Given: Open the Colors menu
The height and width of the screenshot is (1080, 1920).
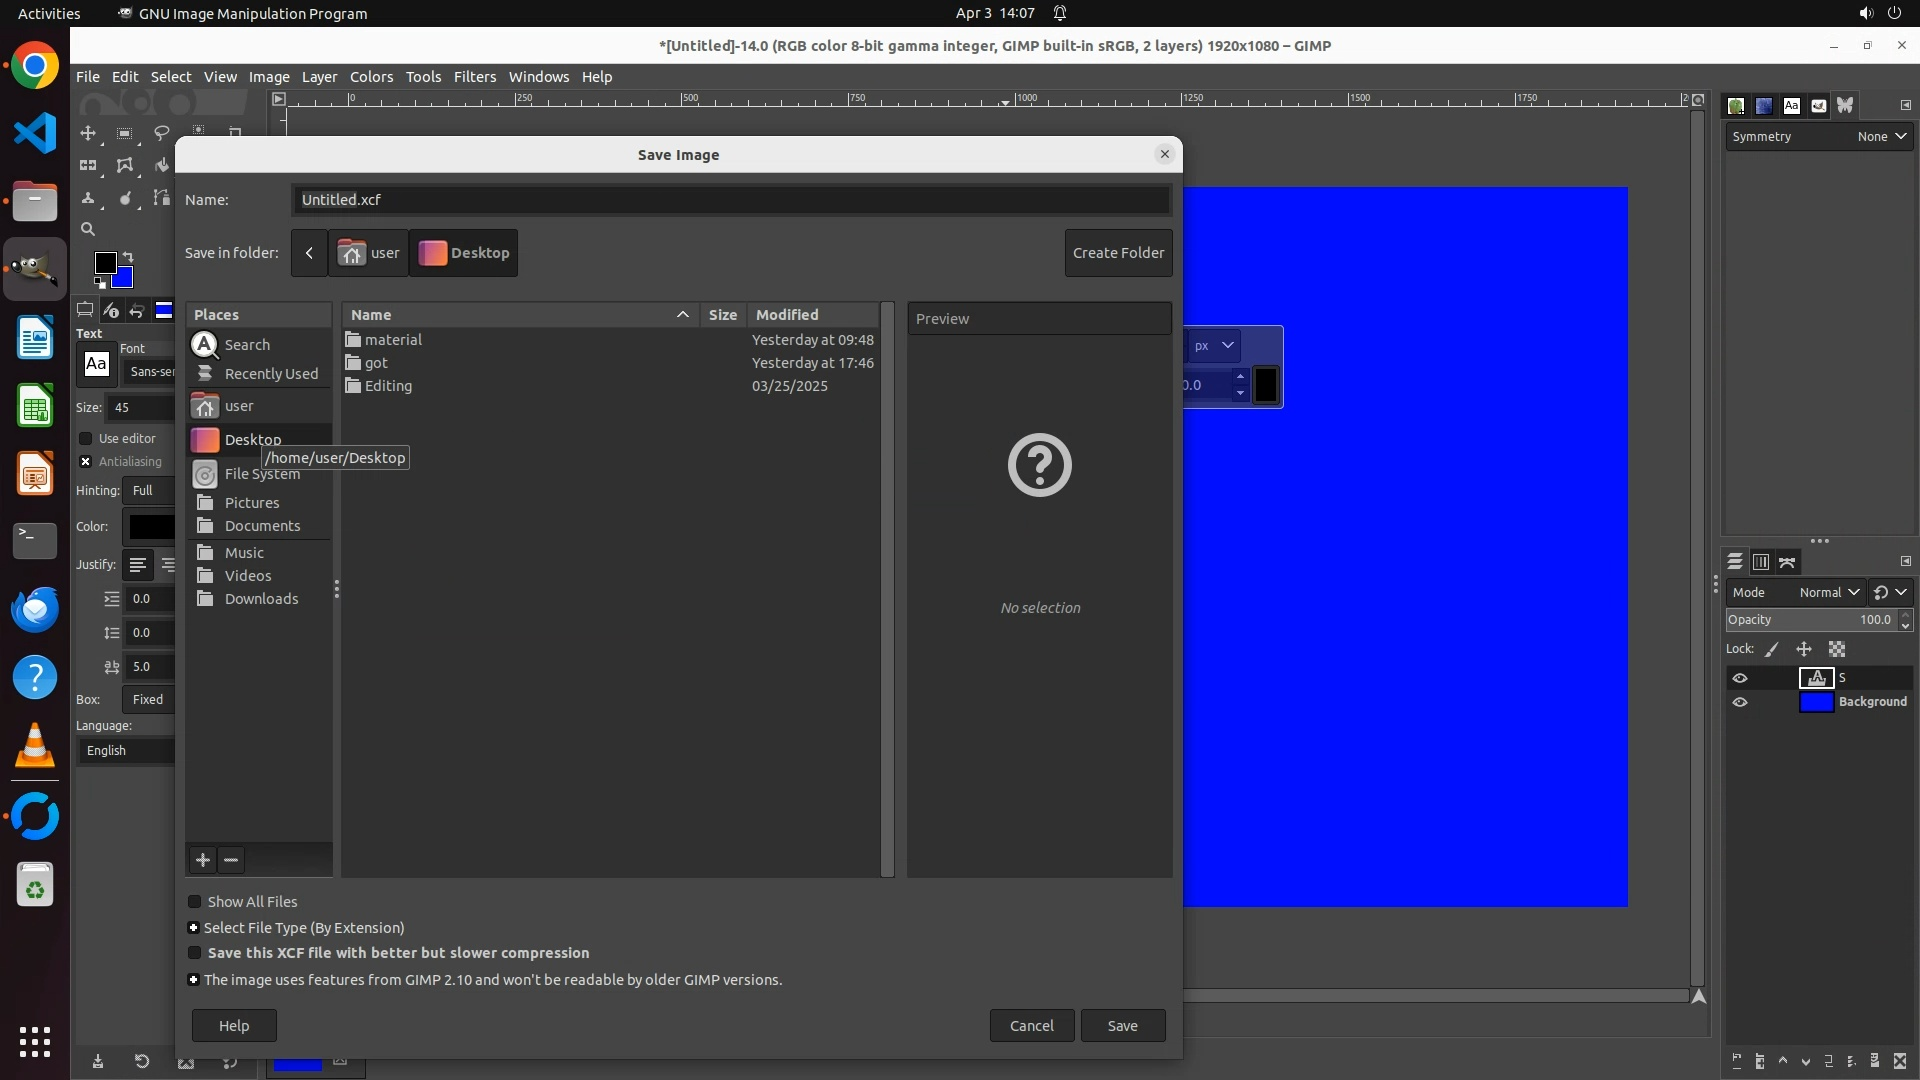Looking at the screenshot, I should 371,77.
